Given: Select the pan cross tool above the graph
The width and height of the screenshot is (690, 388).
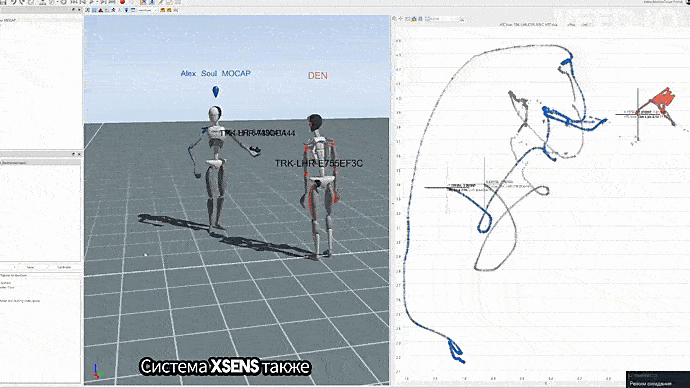Looking at the screenshot, I should pyautogui.click(x=401, y=18).
